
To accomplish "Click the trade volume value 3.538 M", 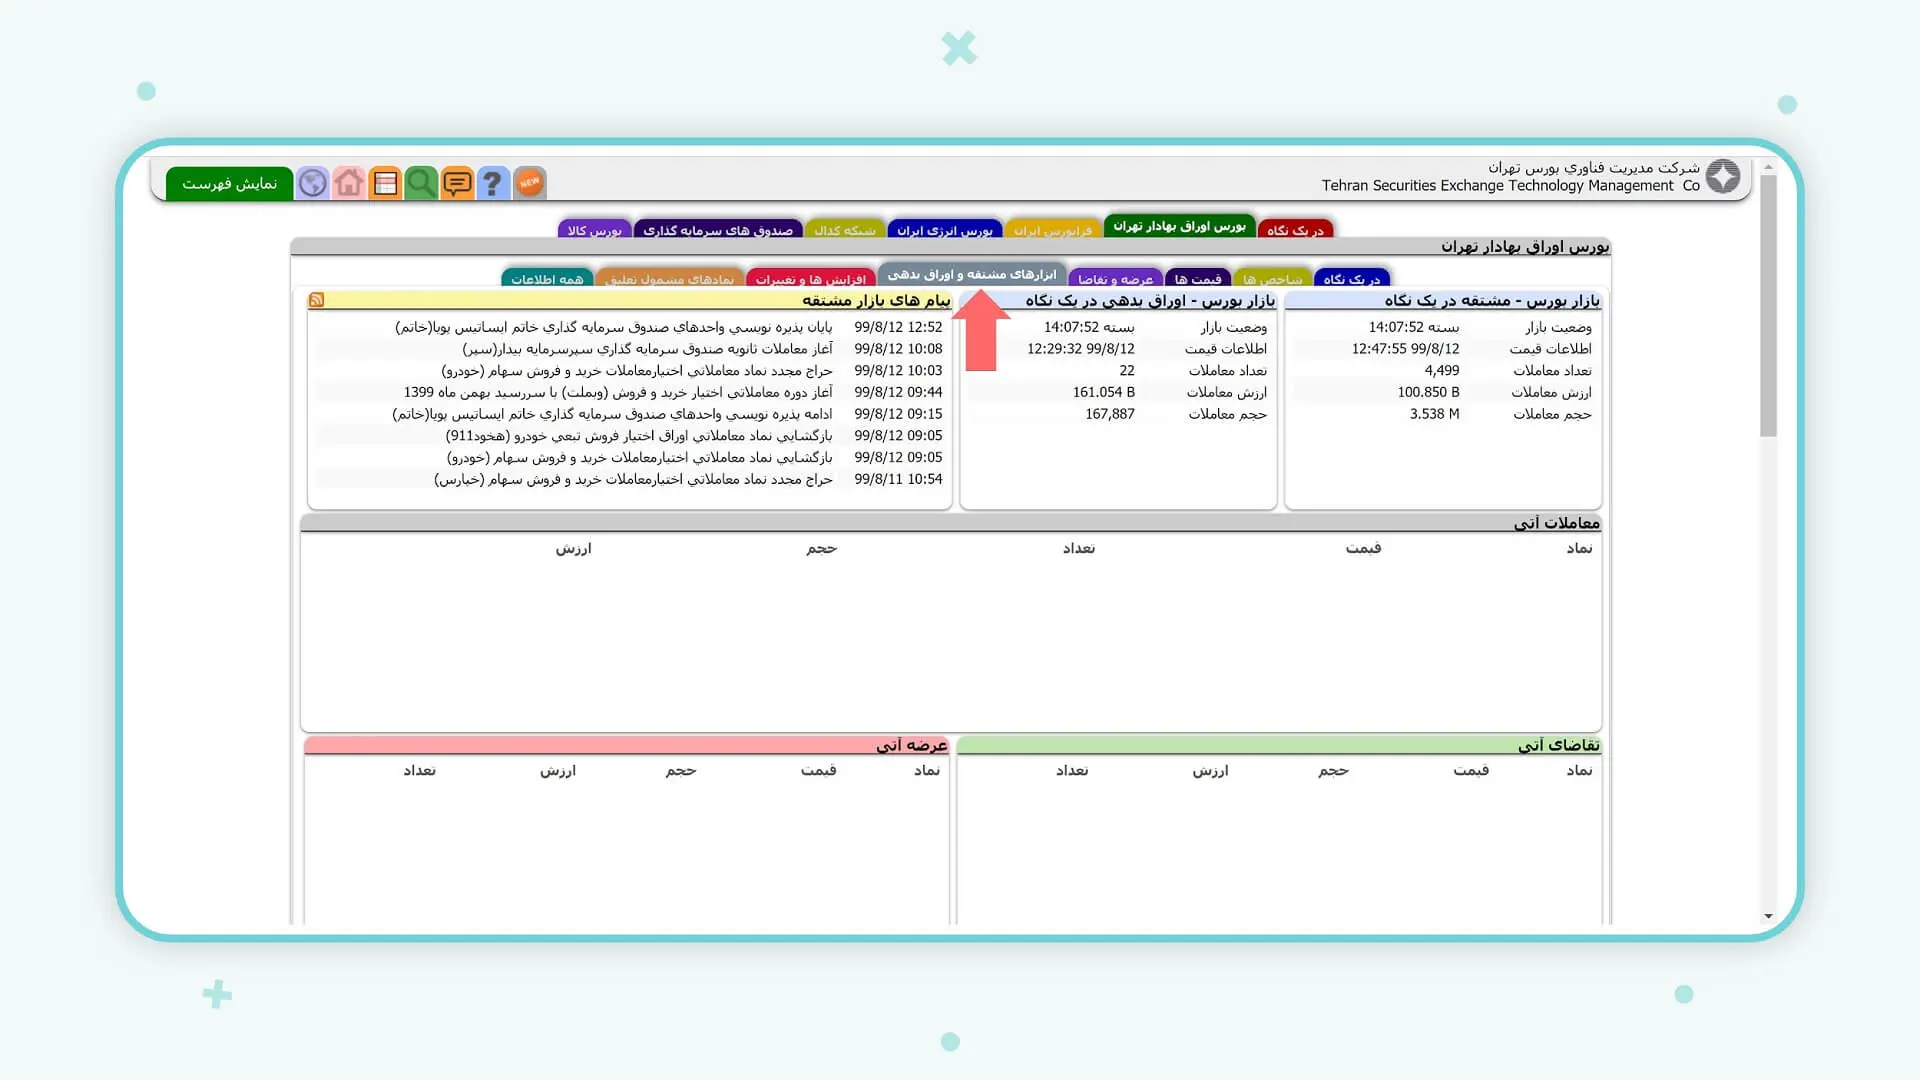I will (x=1434, y=414).
